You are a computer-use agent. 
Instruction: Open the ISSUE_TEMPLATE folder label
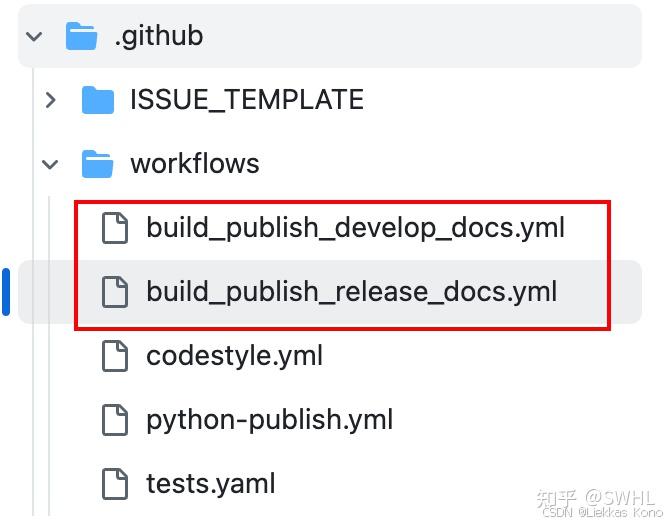(x=246, y=100)
